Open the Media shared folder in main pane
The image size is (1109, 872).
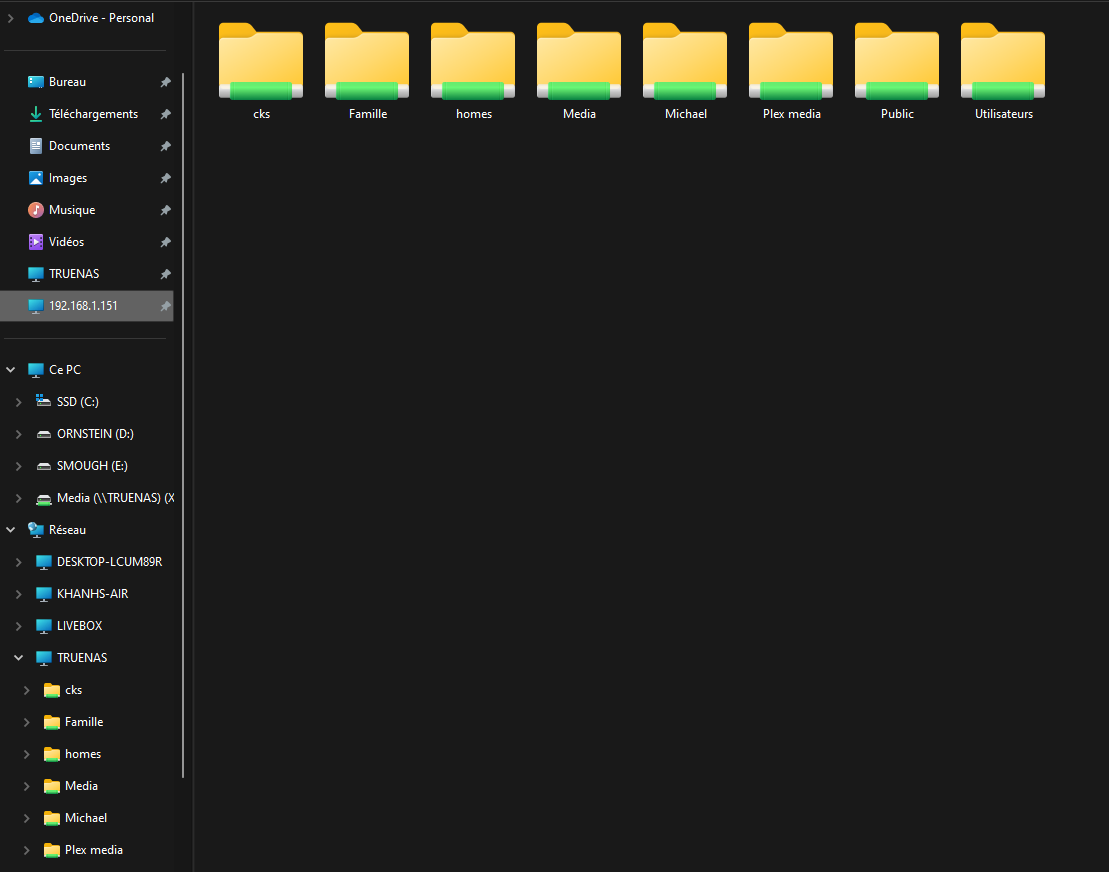(x=579, y=63)
